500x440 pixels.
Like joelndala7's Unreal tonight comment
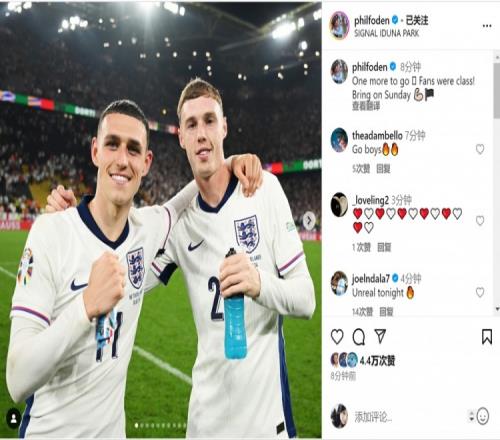coord(480,292)
